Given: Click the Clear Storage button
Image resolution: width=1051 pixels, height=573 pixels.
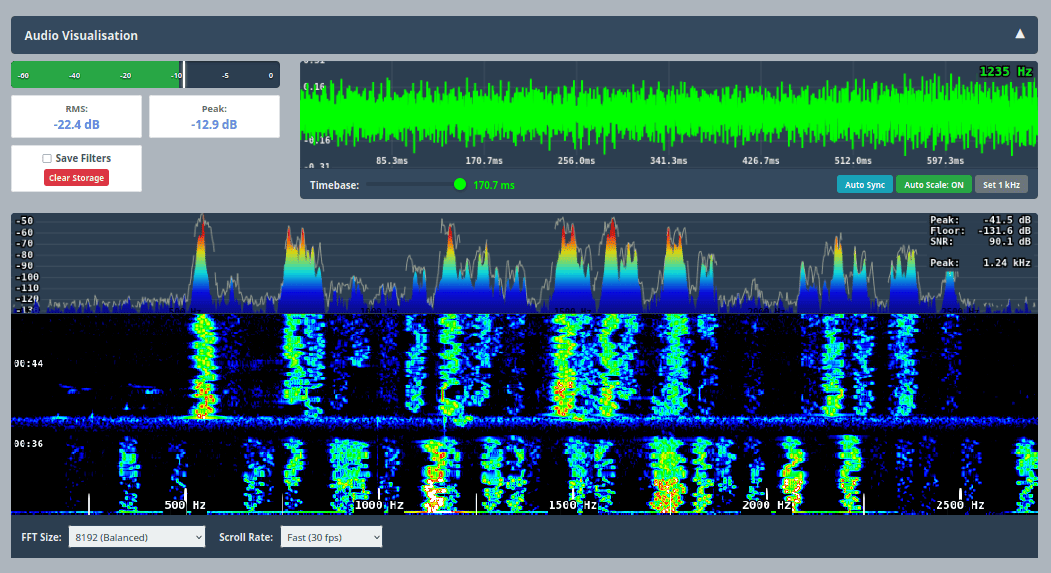Looking at the screenshot, I should (x=76, y=178).
